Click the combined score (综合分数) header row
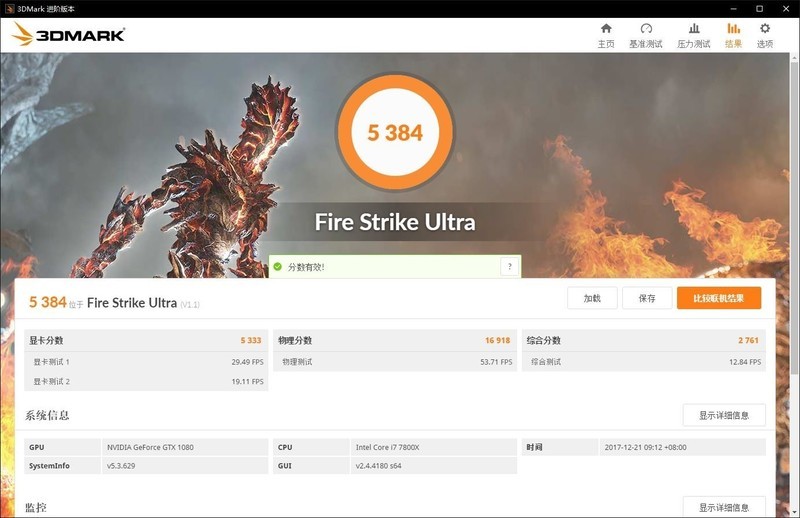 [x=643, y=340]
